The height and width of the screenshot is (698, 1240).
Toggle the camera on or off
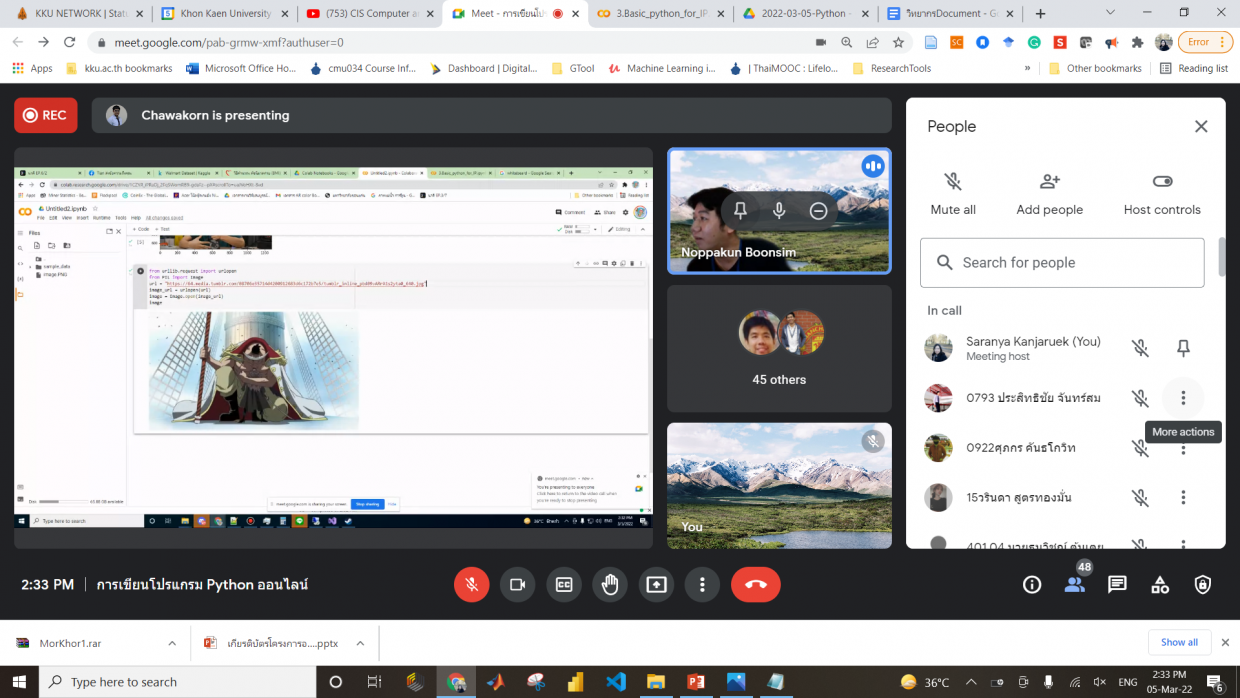coord(517,585)
